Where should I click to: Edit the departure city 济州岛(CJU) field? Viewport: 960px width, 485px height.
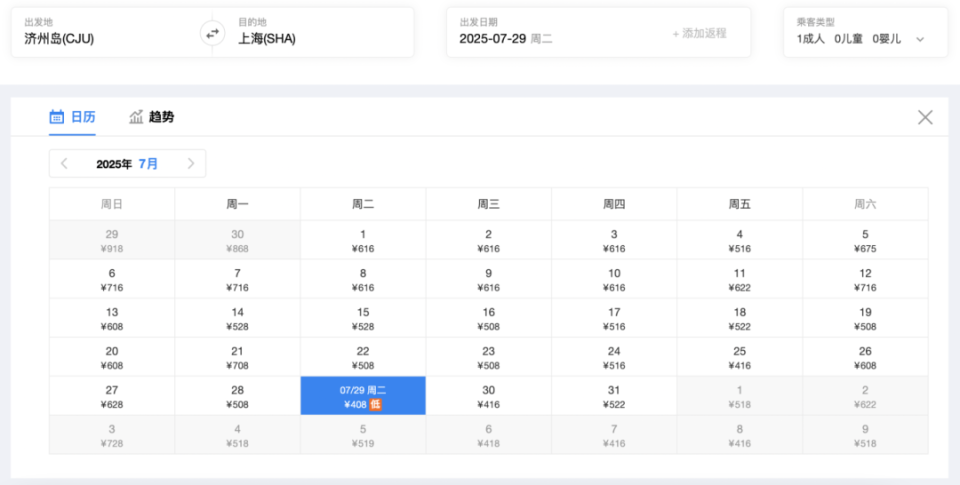112,33
